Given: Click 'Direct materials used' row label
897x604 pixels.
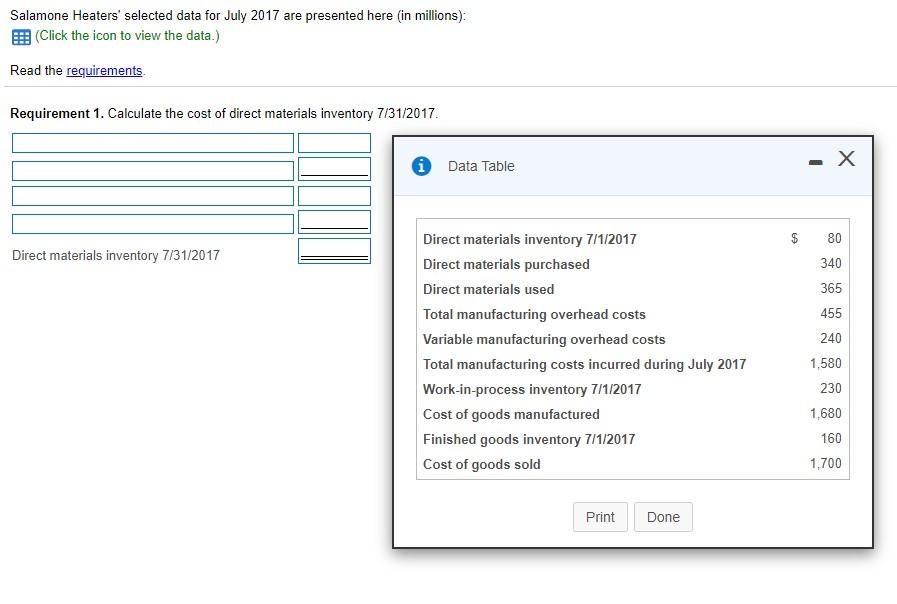Looking at the screenshot, I should pyautogui.click(x=489, y=289).
